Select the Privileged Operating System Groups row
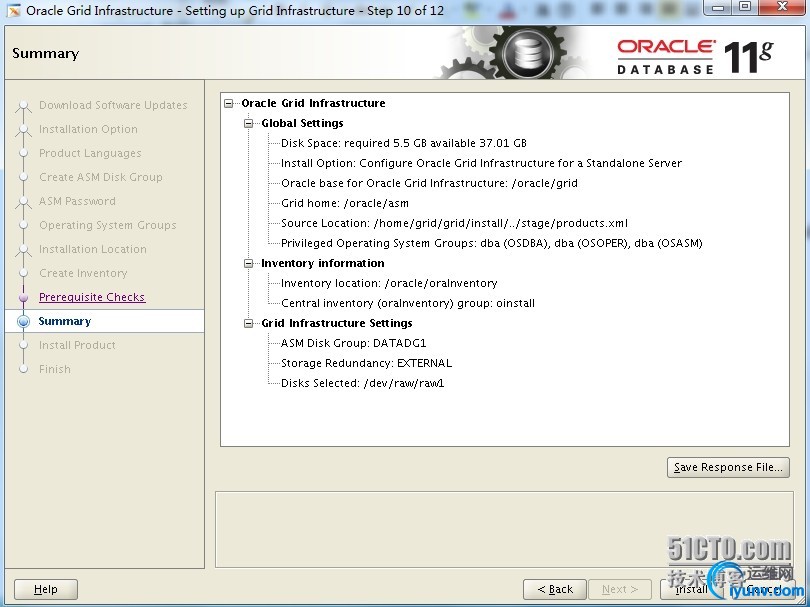 [x=492, y=243]
